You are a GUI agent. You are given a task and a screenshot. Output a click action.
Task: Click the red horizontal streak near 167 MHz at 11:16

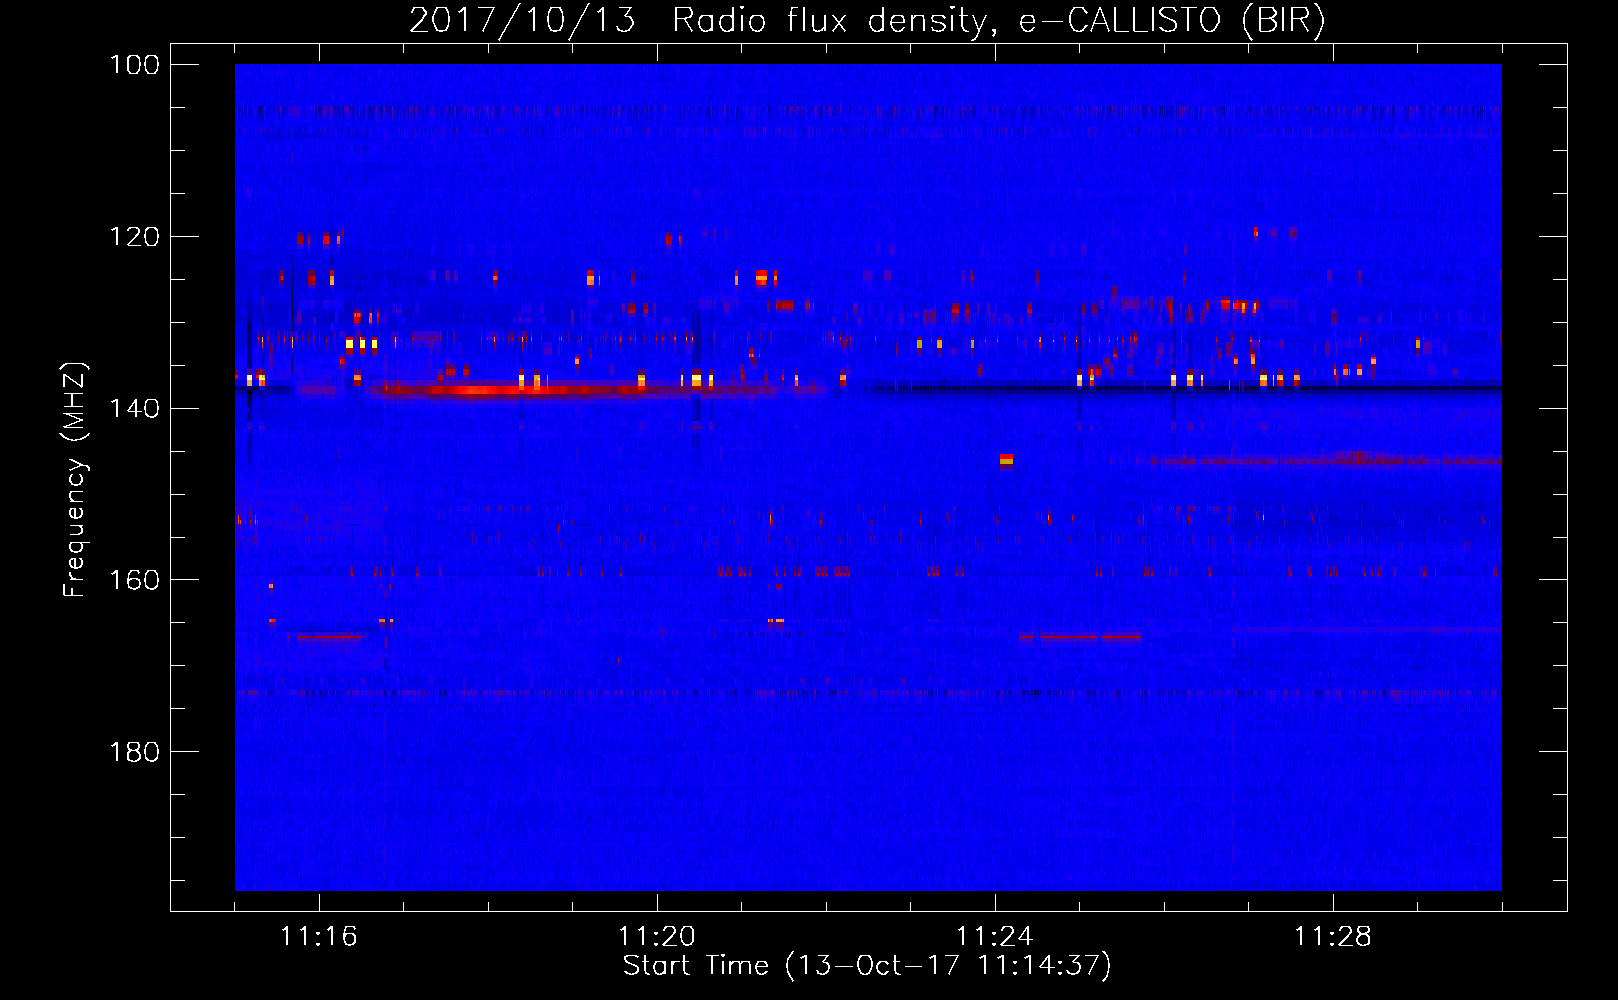[x=328, y=636]
